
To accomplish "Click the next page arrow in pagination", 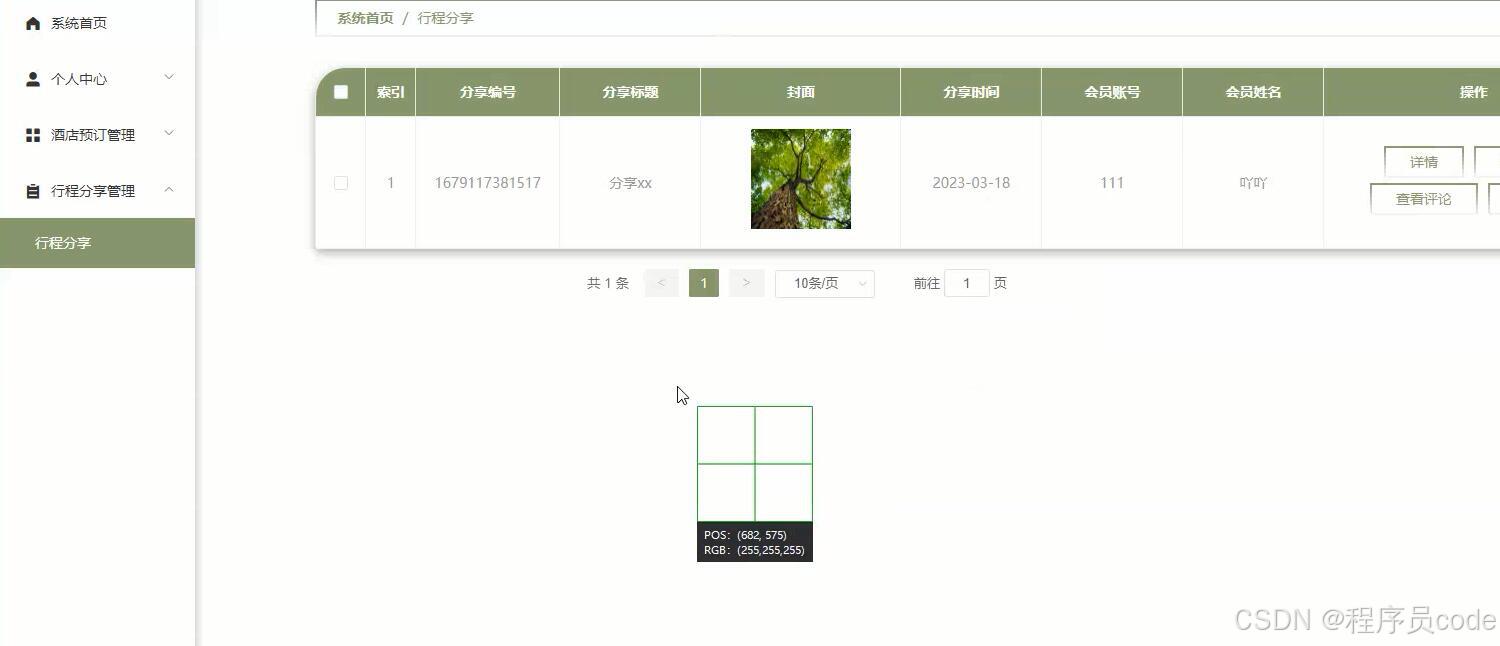I will coord(746,283).
